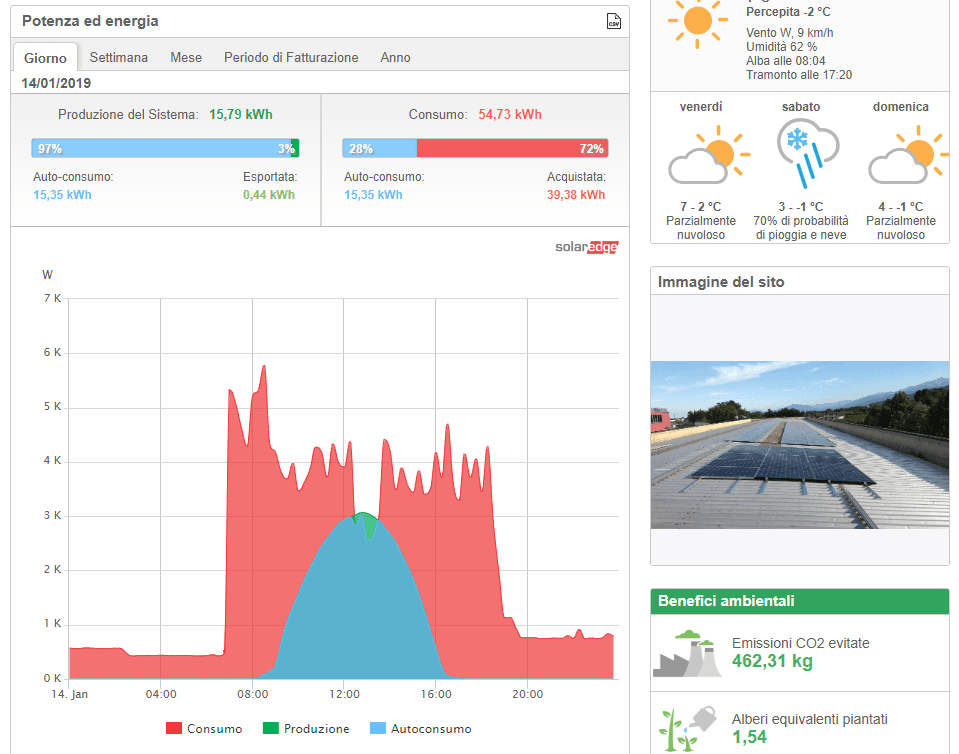Click the 16:00 x-axis label

436,694
